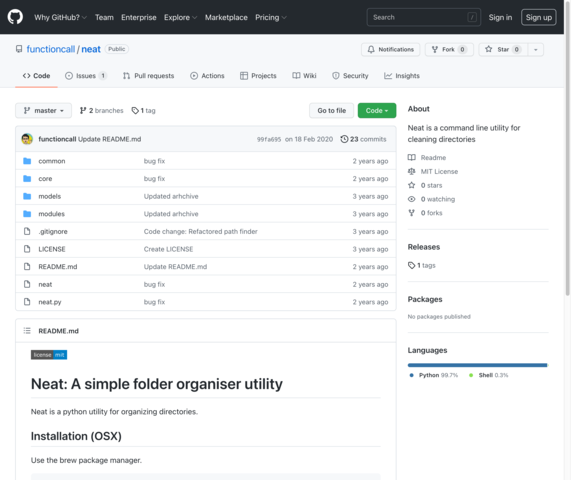The image size is (571, 480).
Task: Click the README table of contents icon
Action: coord(27,331)
